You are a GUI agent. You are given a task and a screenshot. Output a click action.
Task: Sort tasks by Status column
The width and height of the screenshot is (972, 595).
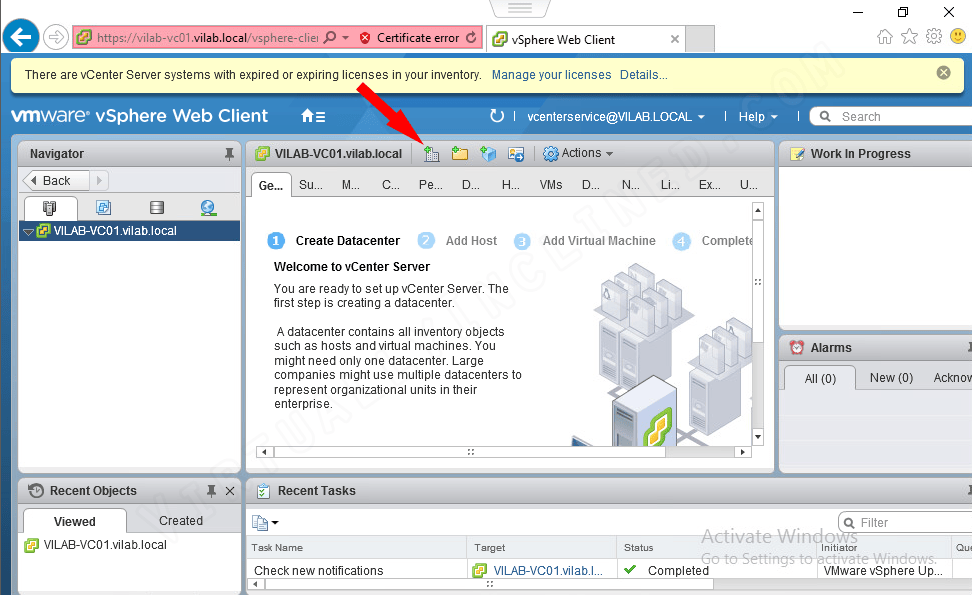click(717, 547)
